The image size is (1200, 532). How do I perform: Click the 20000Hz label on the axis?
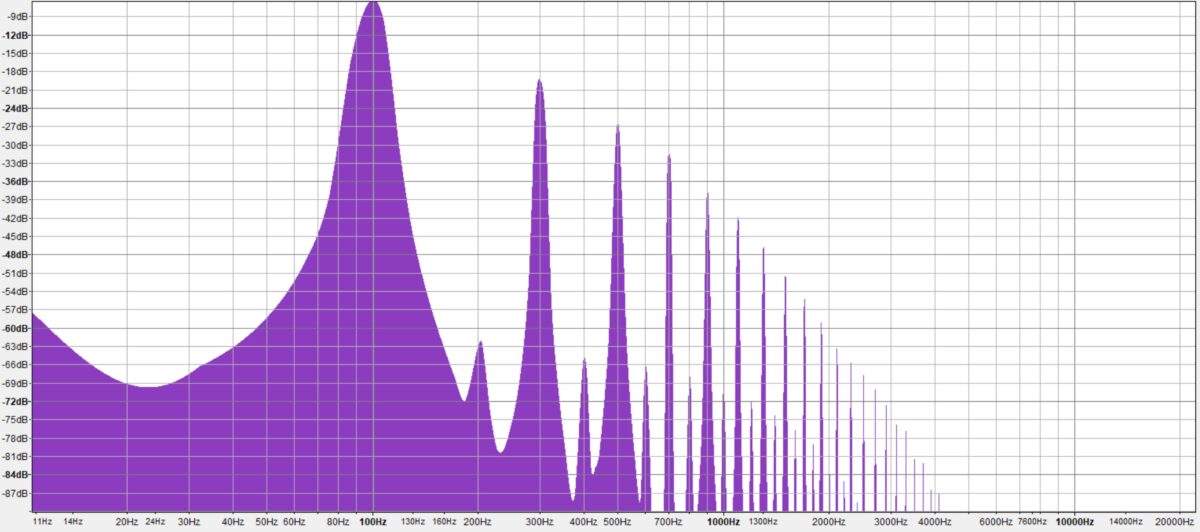pyautogui.click(x=1174, y=522)
